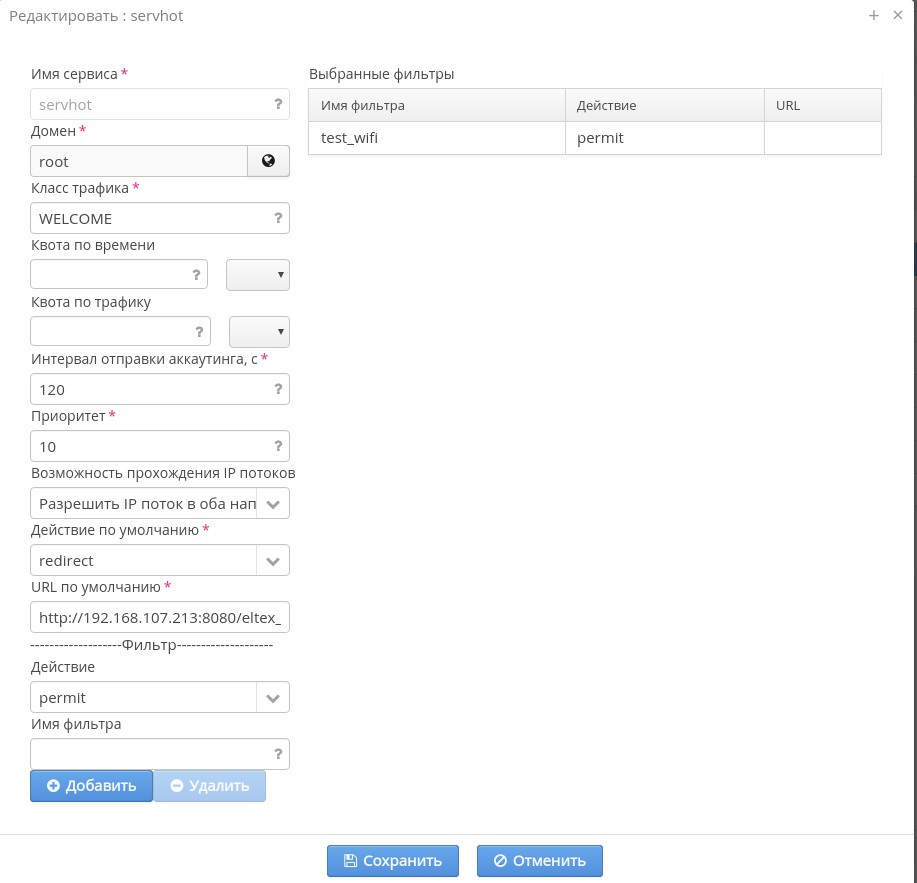The width and height of the screenshot is (917, 883).
Task: Expand the filter Действие permit dropdown
Action: 273,697
